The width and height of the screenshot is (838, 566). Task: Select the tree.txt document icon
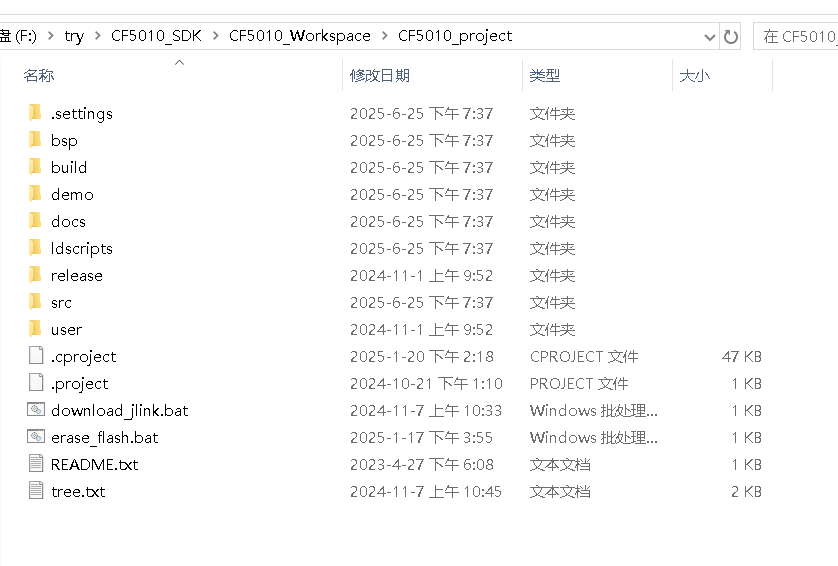pos(36,491)
